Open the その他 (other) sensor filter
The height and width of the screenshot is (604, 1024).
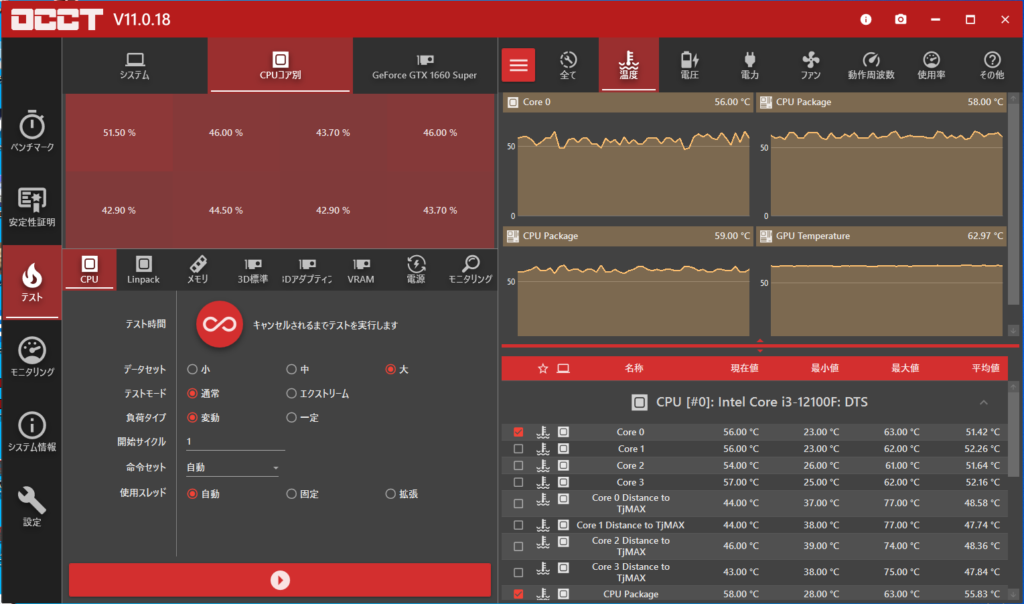coord(992,65)
